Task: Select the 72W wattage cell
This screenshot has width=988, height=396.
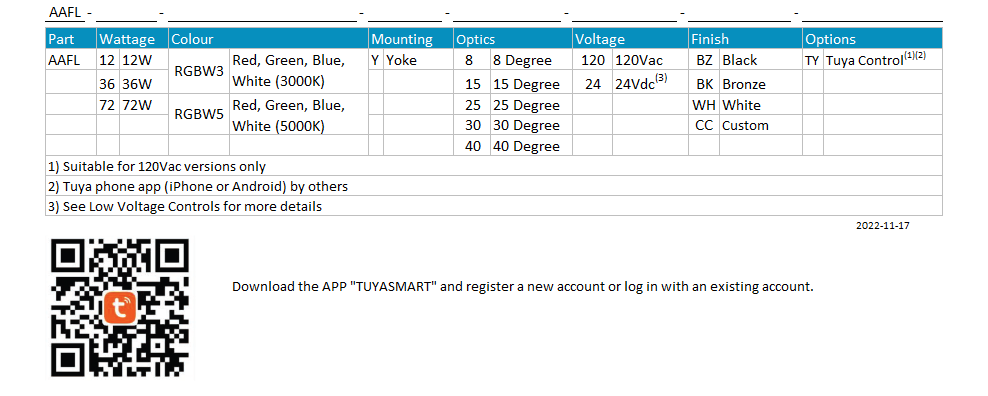Action: (x=144, y=105)
